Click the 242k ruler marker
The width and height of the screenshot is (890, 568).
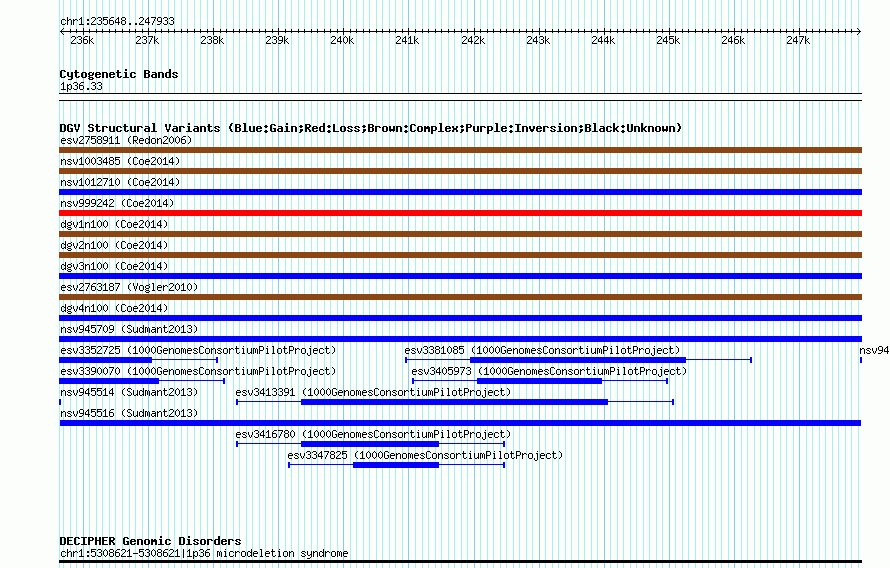[x=473, y=40]
